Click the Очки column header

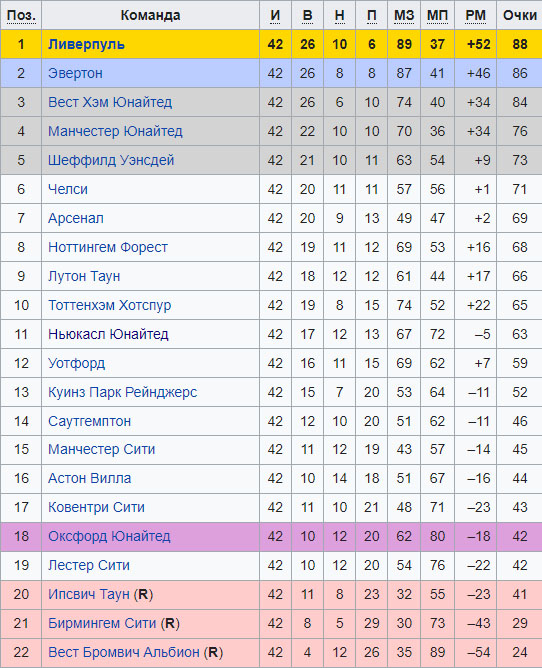tap(519, 15)
